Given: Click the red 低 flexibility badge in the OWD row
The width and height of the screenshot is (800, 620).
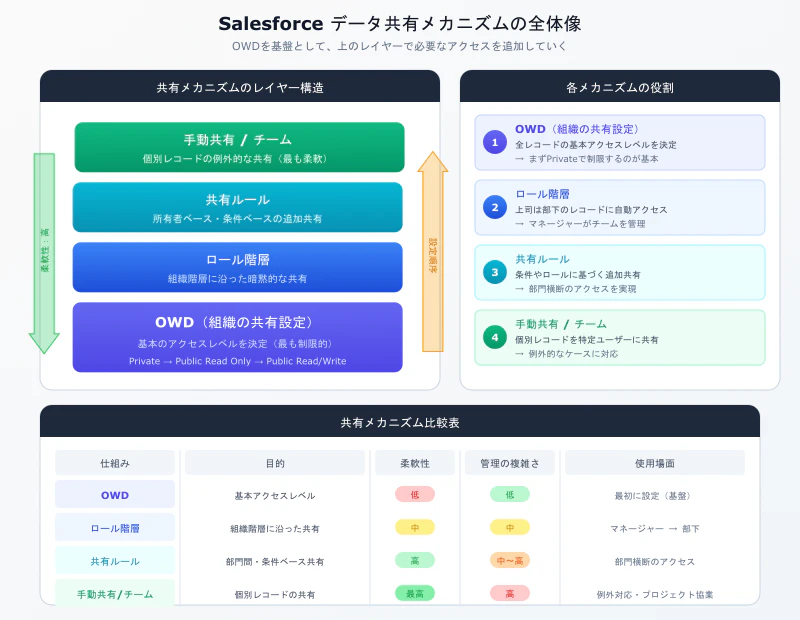Looking at the screenshot, I should click(415, 494).
